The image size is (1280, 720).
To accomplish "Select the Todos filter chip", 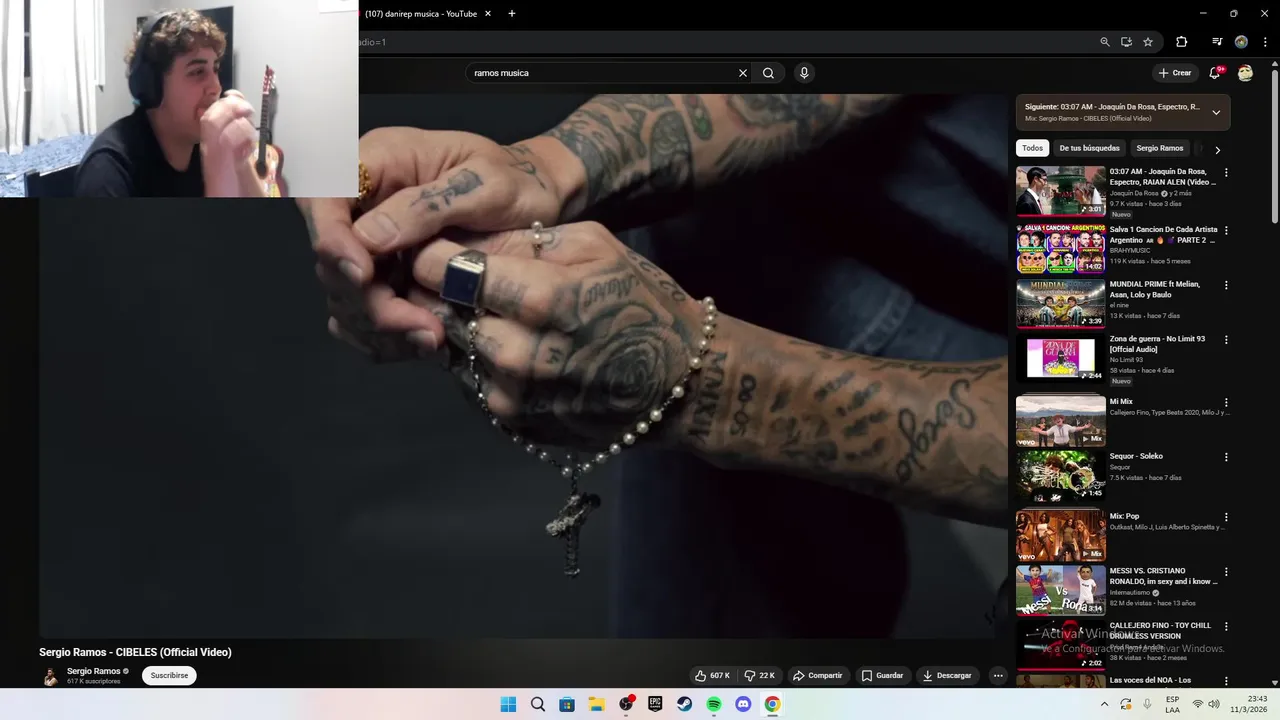I will [x=1032, y=148].
